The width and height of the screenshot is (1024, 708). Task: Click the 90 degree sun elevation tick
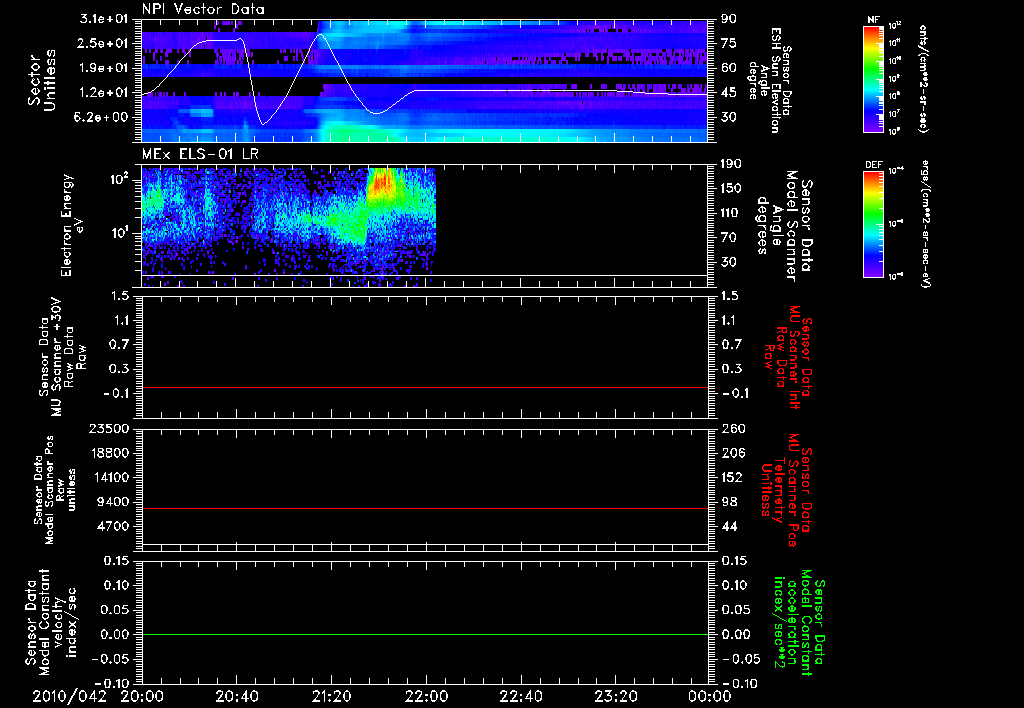[x=729, y=18]
